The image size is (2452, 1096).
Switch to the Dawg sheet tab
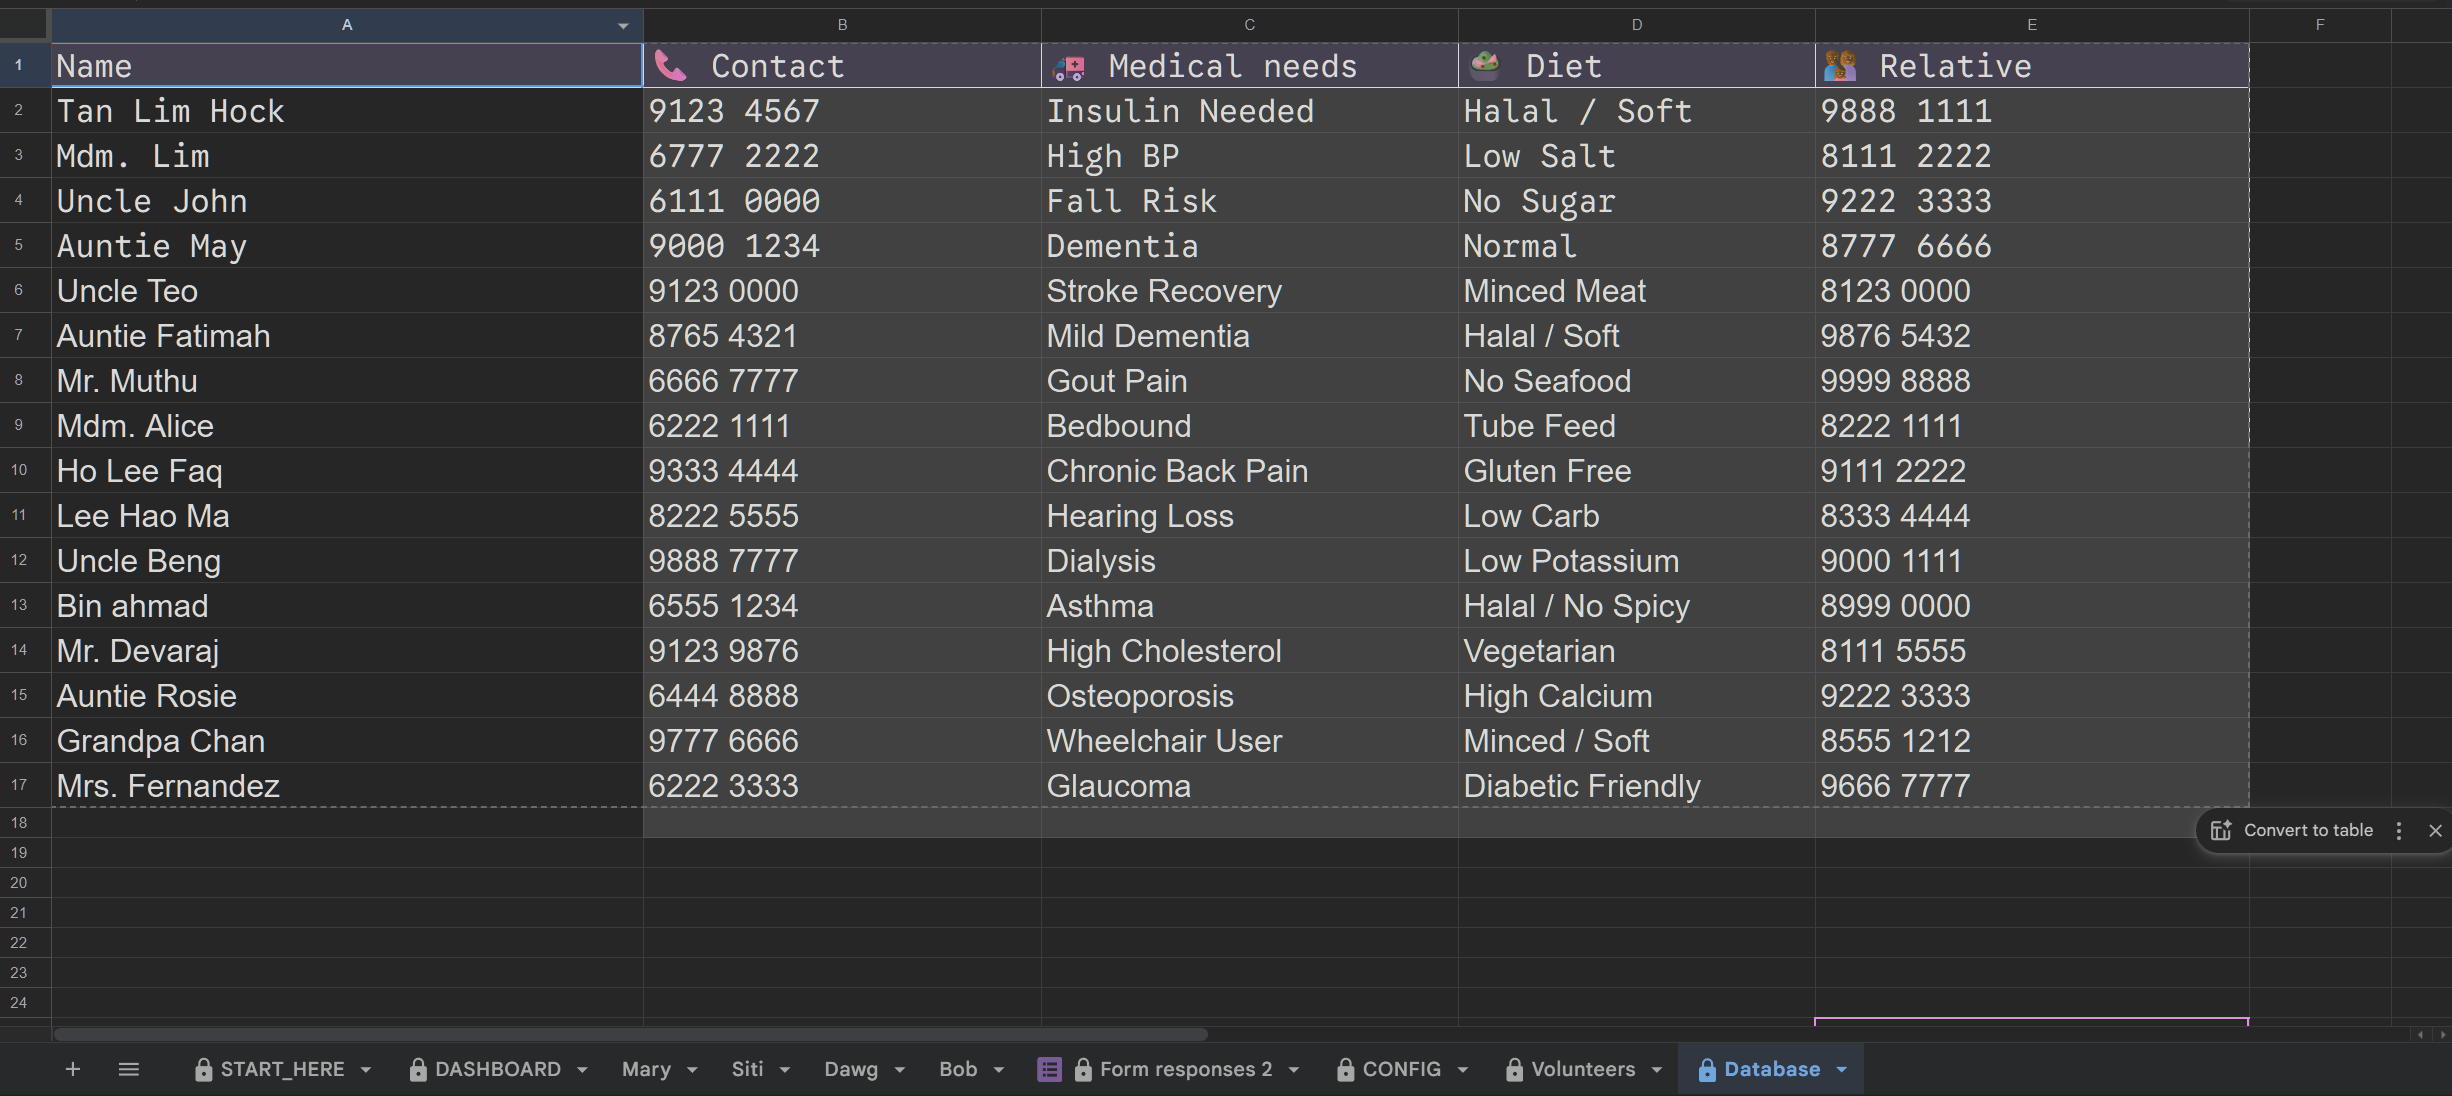click(850, 1069)
